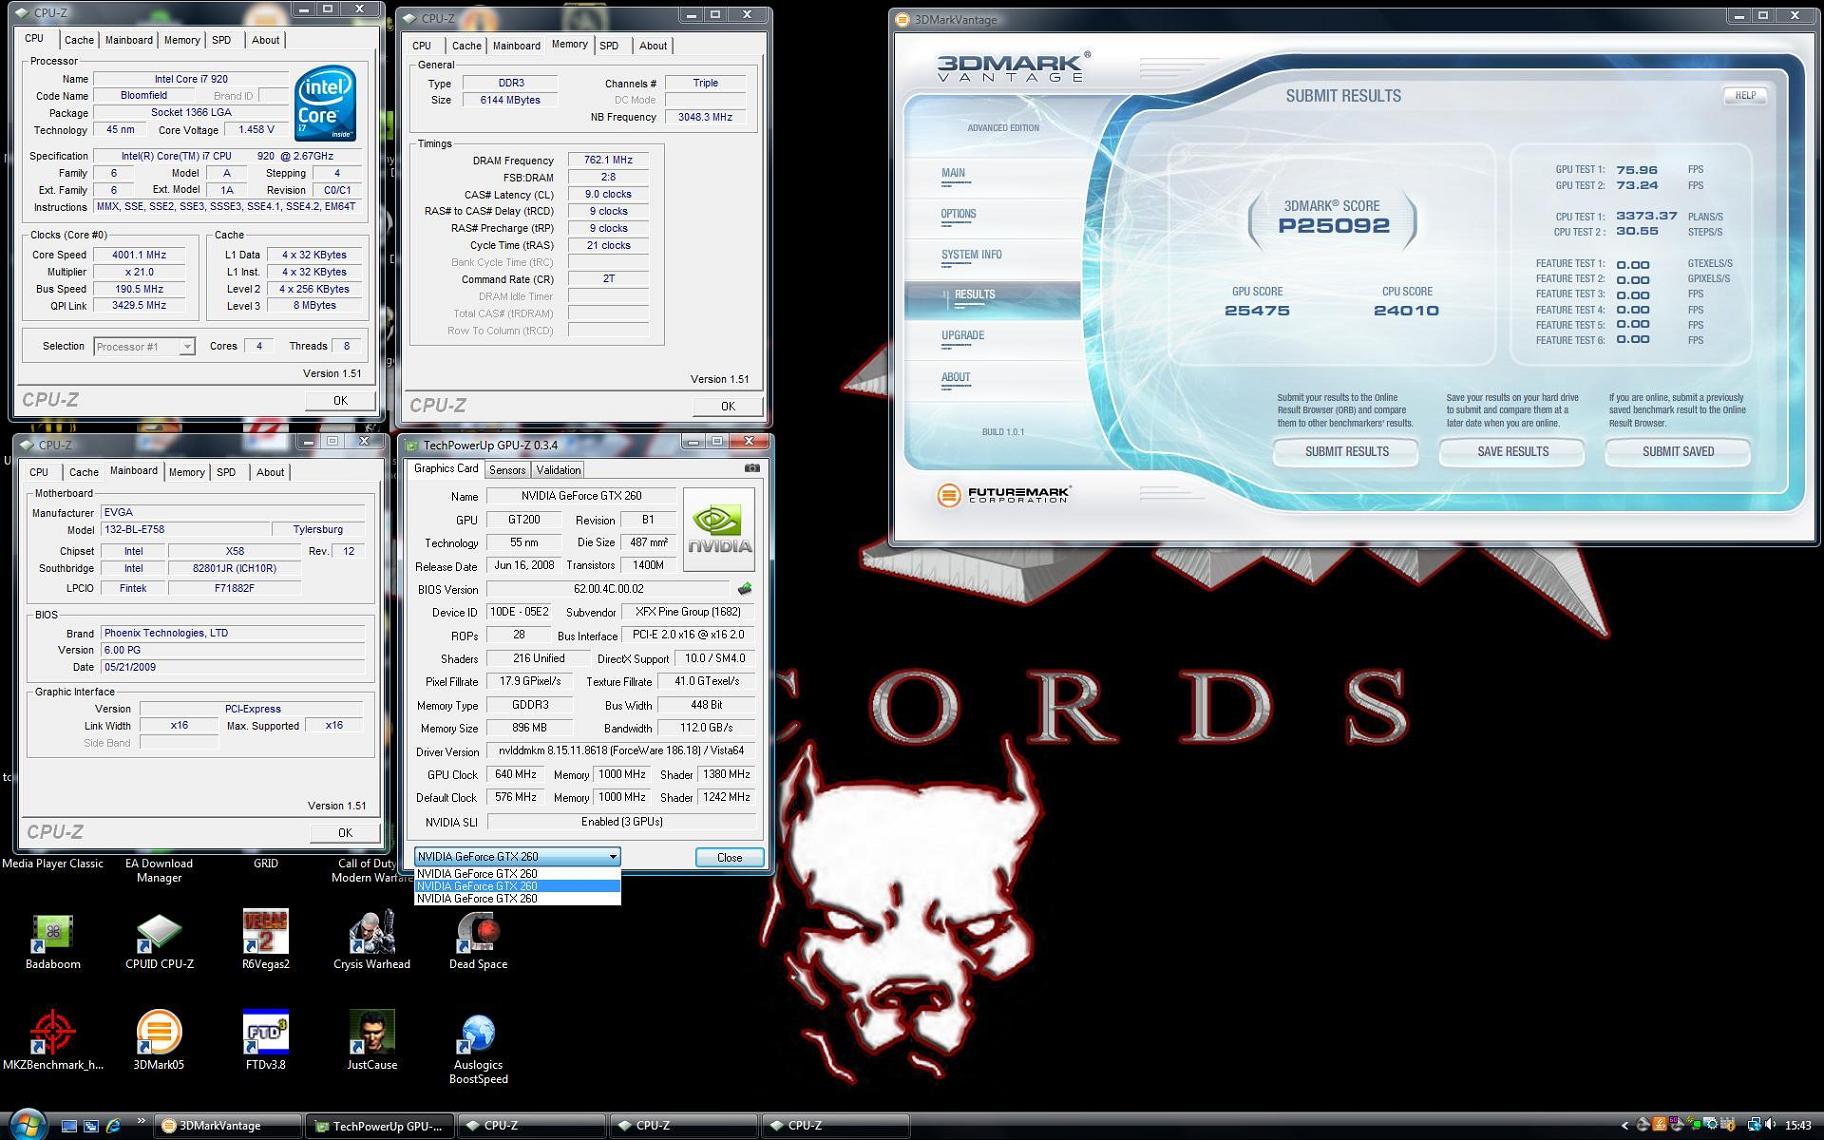This screenshot has width=1824, height=1140.
Task: Open the 3DMark05 desktop icon
Action: point(159,1041)
